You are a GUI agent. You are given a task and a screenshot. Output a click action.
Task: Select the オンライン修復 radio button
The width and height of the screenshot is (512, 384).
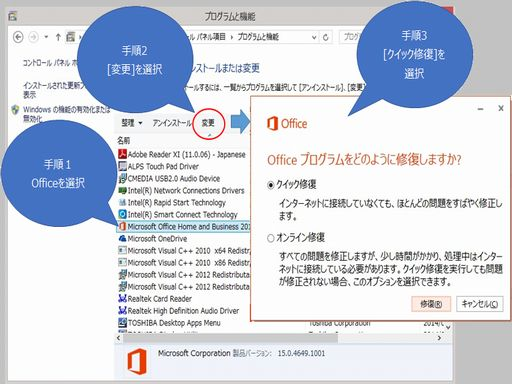click(271, 238)
